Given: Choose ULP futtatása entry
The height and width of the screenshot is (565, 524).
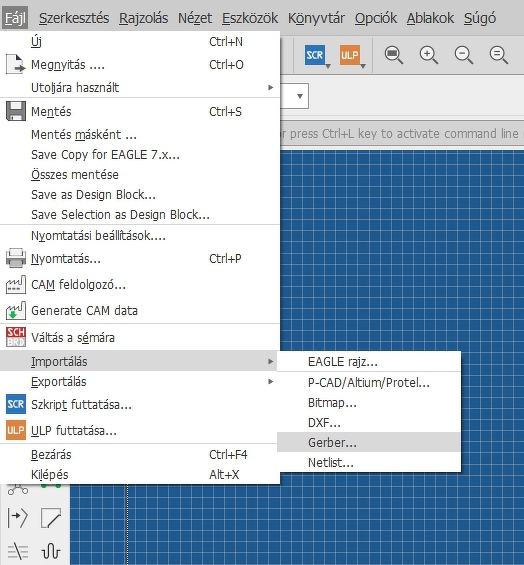Looking at the screenshot, I should [x=140, y=431].
